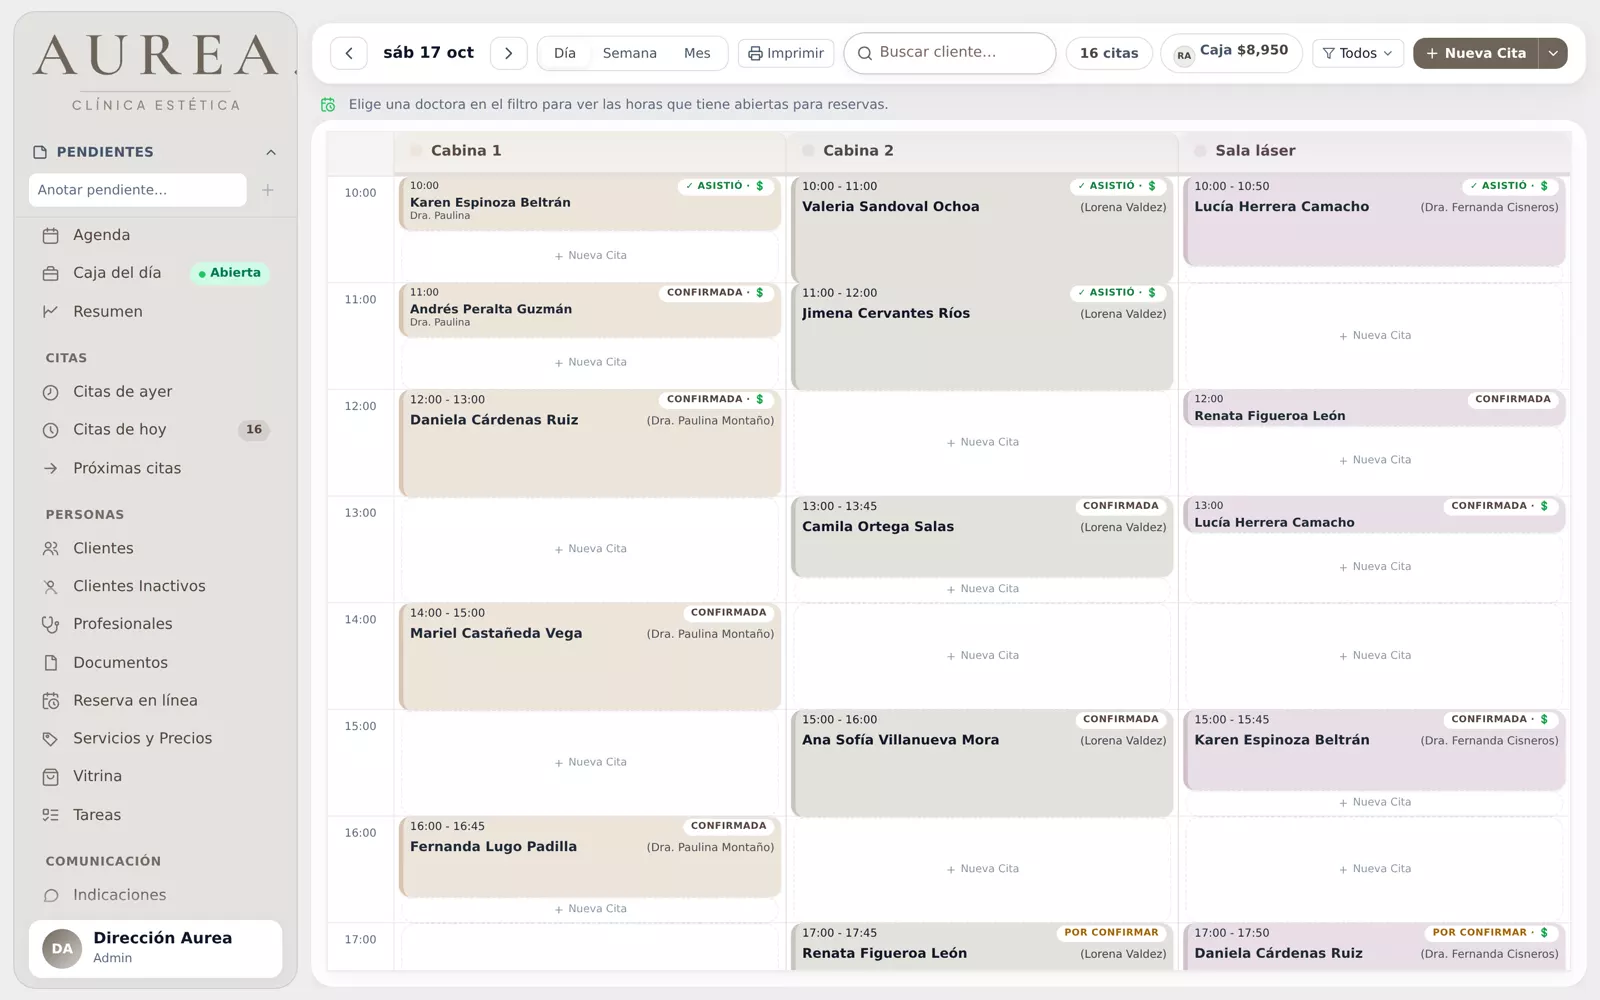Open Resumen in the sidebar

point(156,312)
